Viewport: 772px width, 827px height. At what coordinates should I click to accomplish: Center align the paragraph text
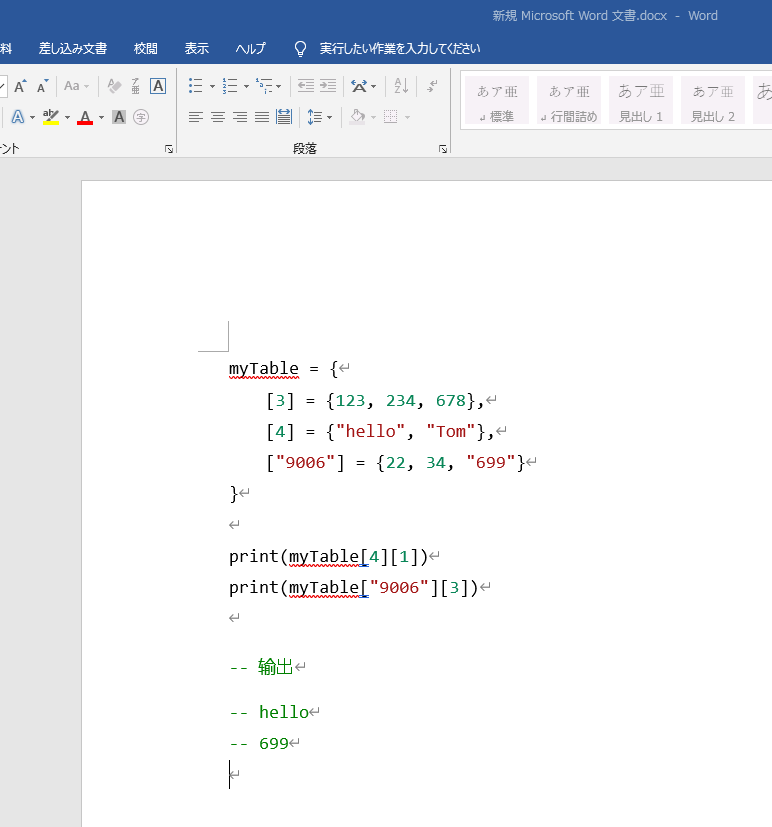click(x=218, y=117)
